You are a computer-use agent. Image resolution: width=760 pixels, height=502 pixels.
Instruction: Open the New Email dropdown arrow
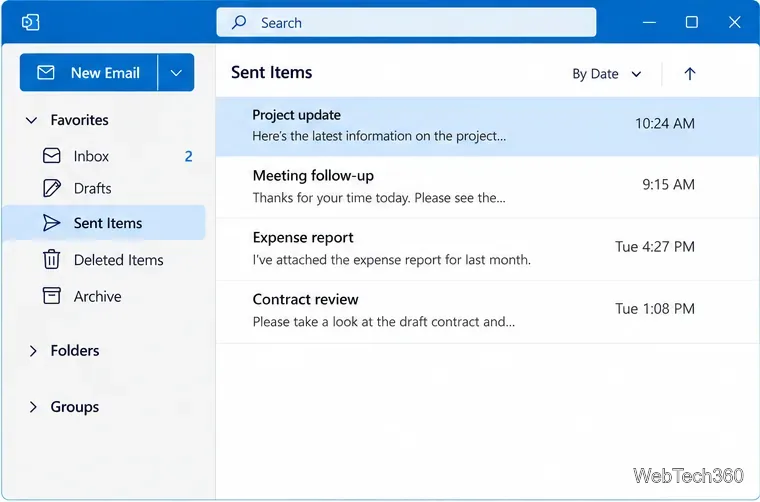pyautogui.click(x=176, y=73)
